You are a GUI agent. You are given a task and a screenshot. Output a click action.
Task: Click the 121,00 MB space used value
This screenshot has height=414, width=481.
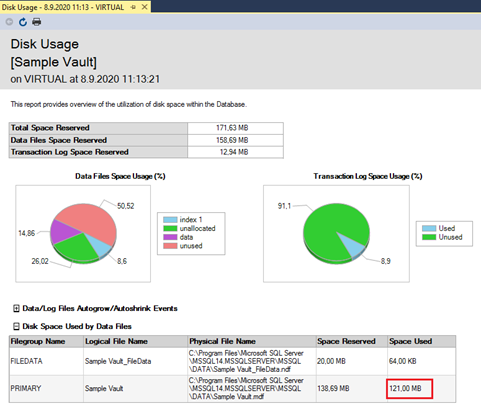pyautogui.click(x=405, y=389)
